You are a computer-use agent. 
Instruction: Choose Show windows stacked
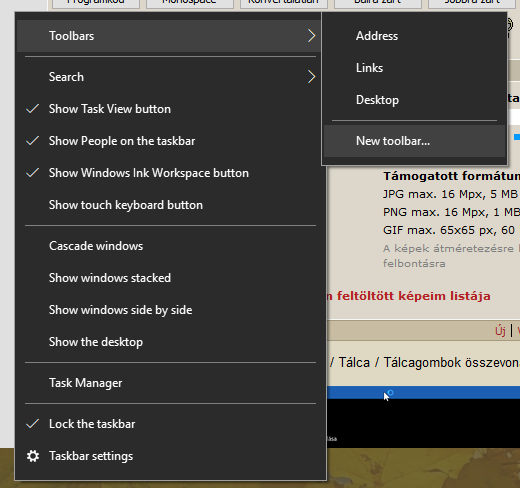170,278
